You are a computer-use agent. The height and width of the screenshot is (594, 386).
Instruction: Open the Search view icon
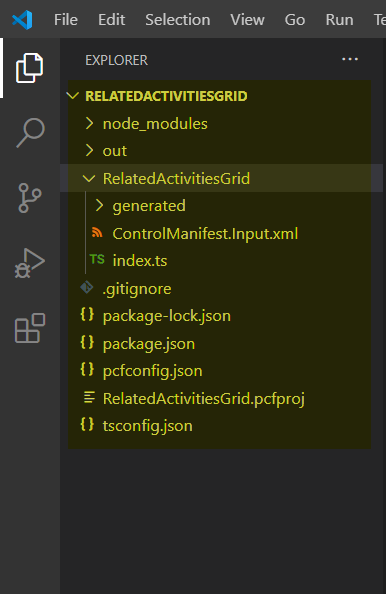pos(30,133)
